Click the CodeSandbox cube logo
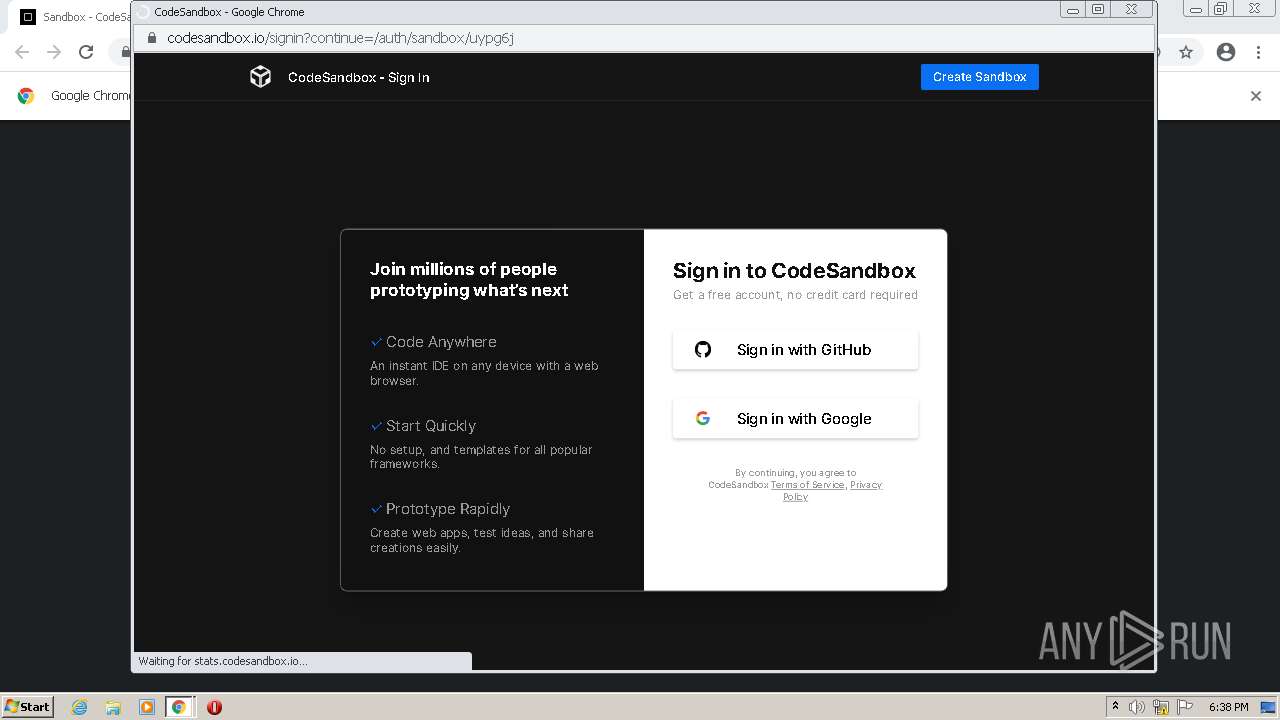Screen dimensions: 1280x720 point(260,77)
